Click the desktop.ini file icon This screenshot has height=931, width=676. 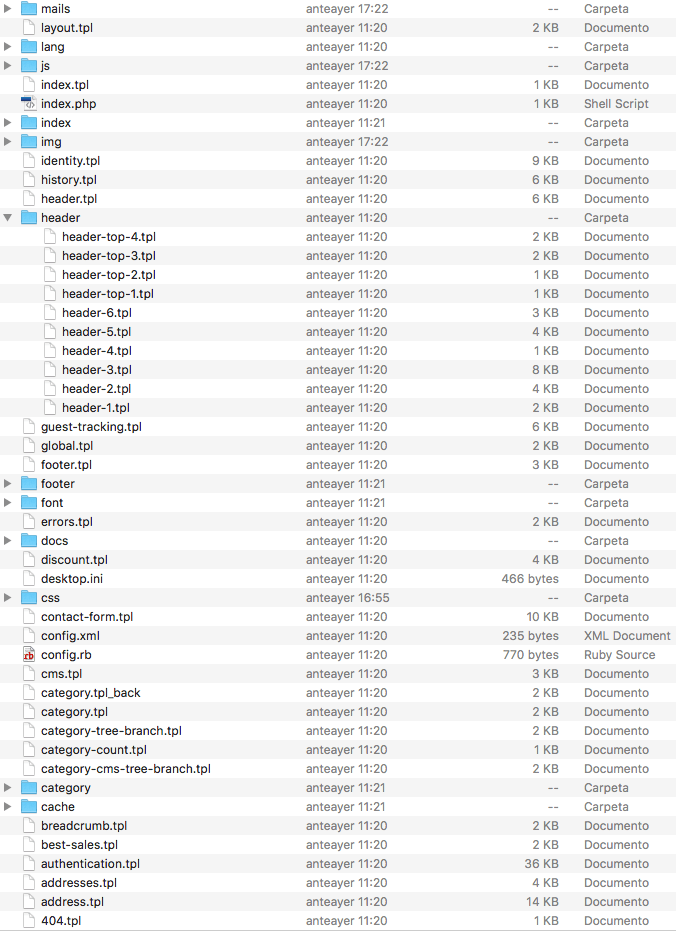pos(28,579)
